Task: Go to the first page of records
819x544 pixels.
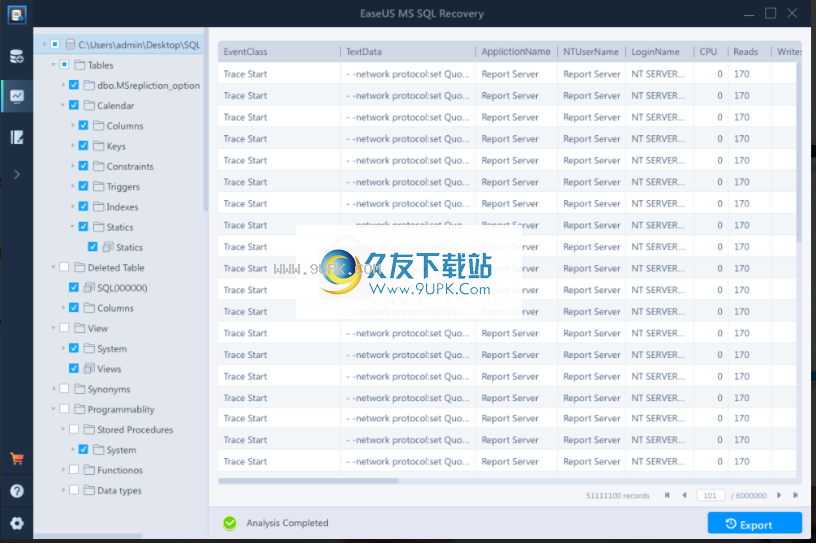Action: point(667,495)
